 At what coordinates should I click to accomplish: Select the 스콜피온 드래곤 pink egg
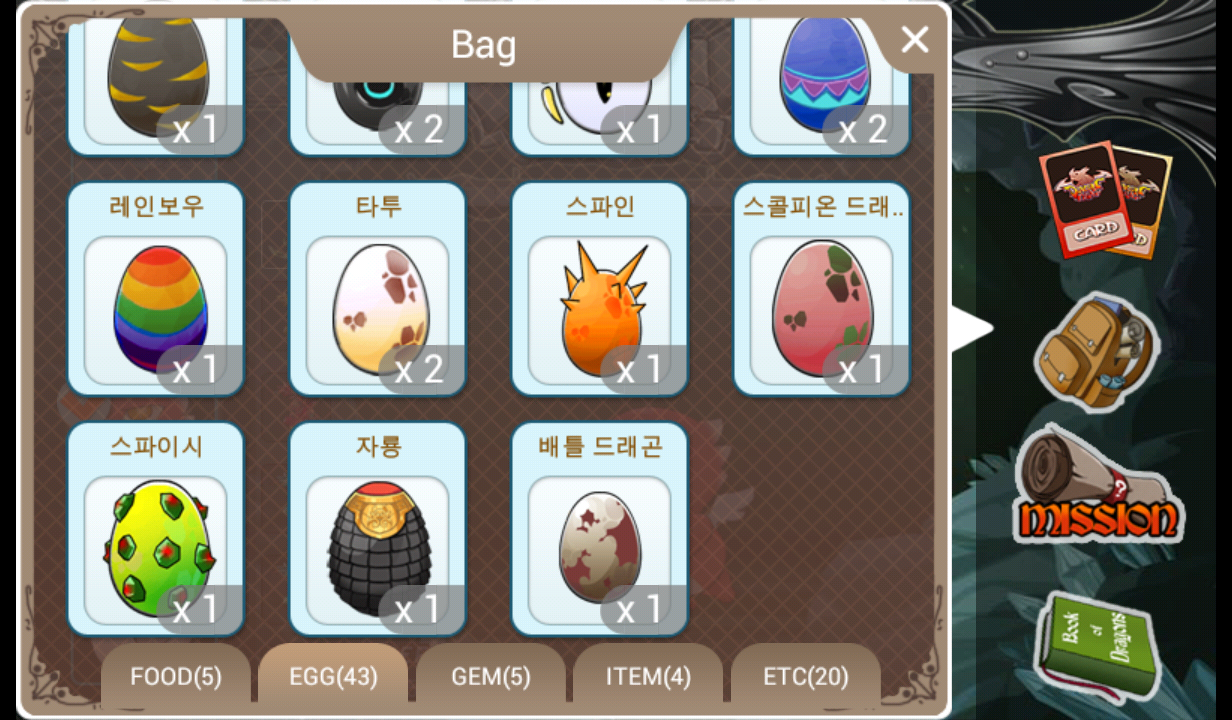click(x=822, y=290)
